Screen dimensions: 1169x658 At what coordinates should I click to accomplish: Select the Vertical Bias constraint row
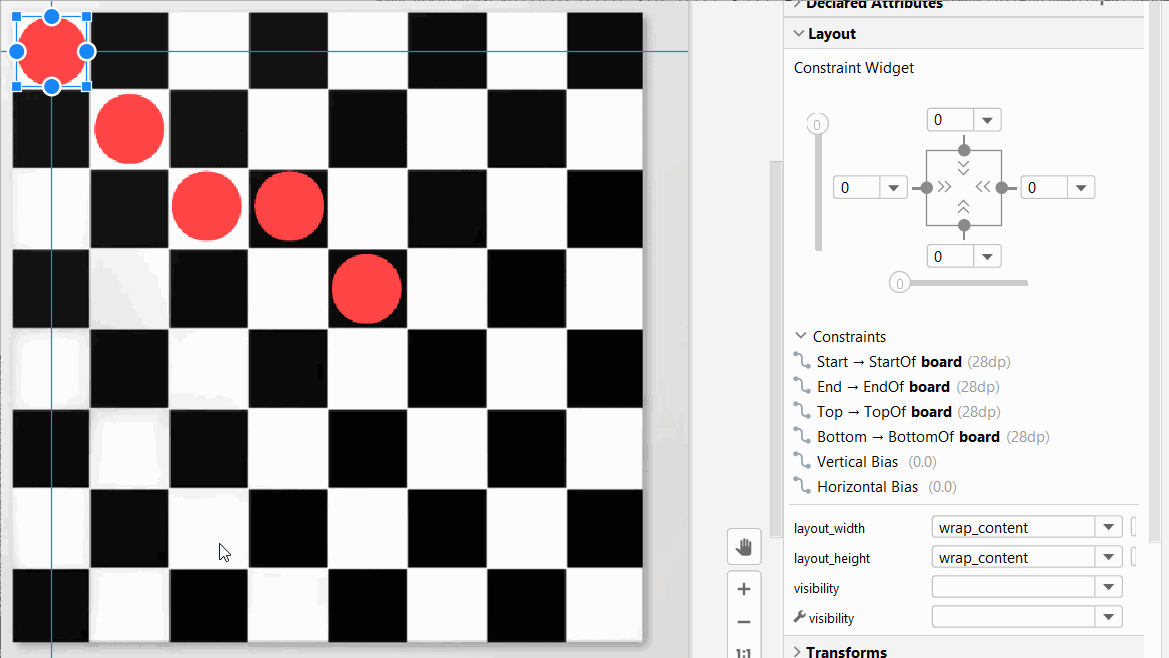pos(874,461)
